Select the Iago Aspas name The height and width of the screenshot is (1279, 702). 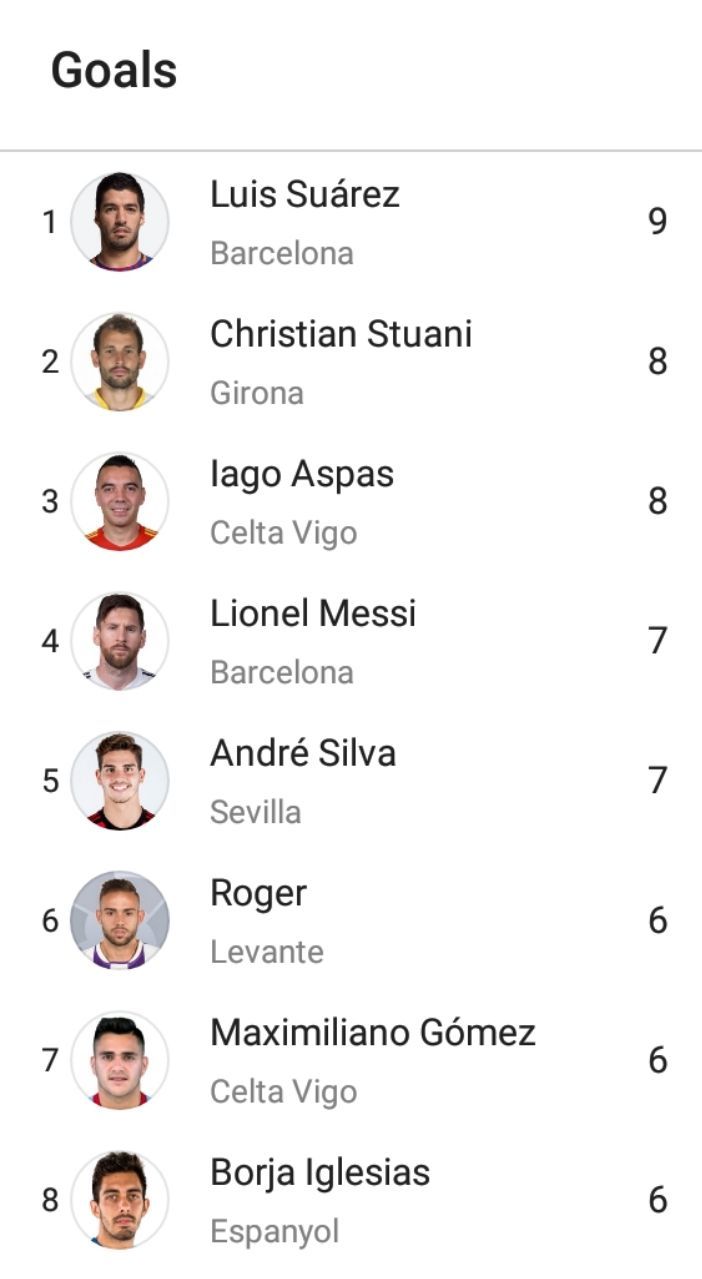coord(302,474)
